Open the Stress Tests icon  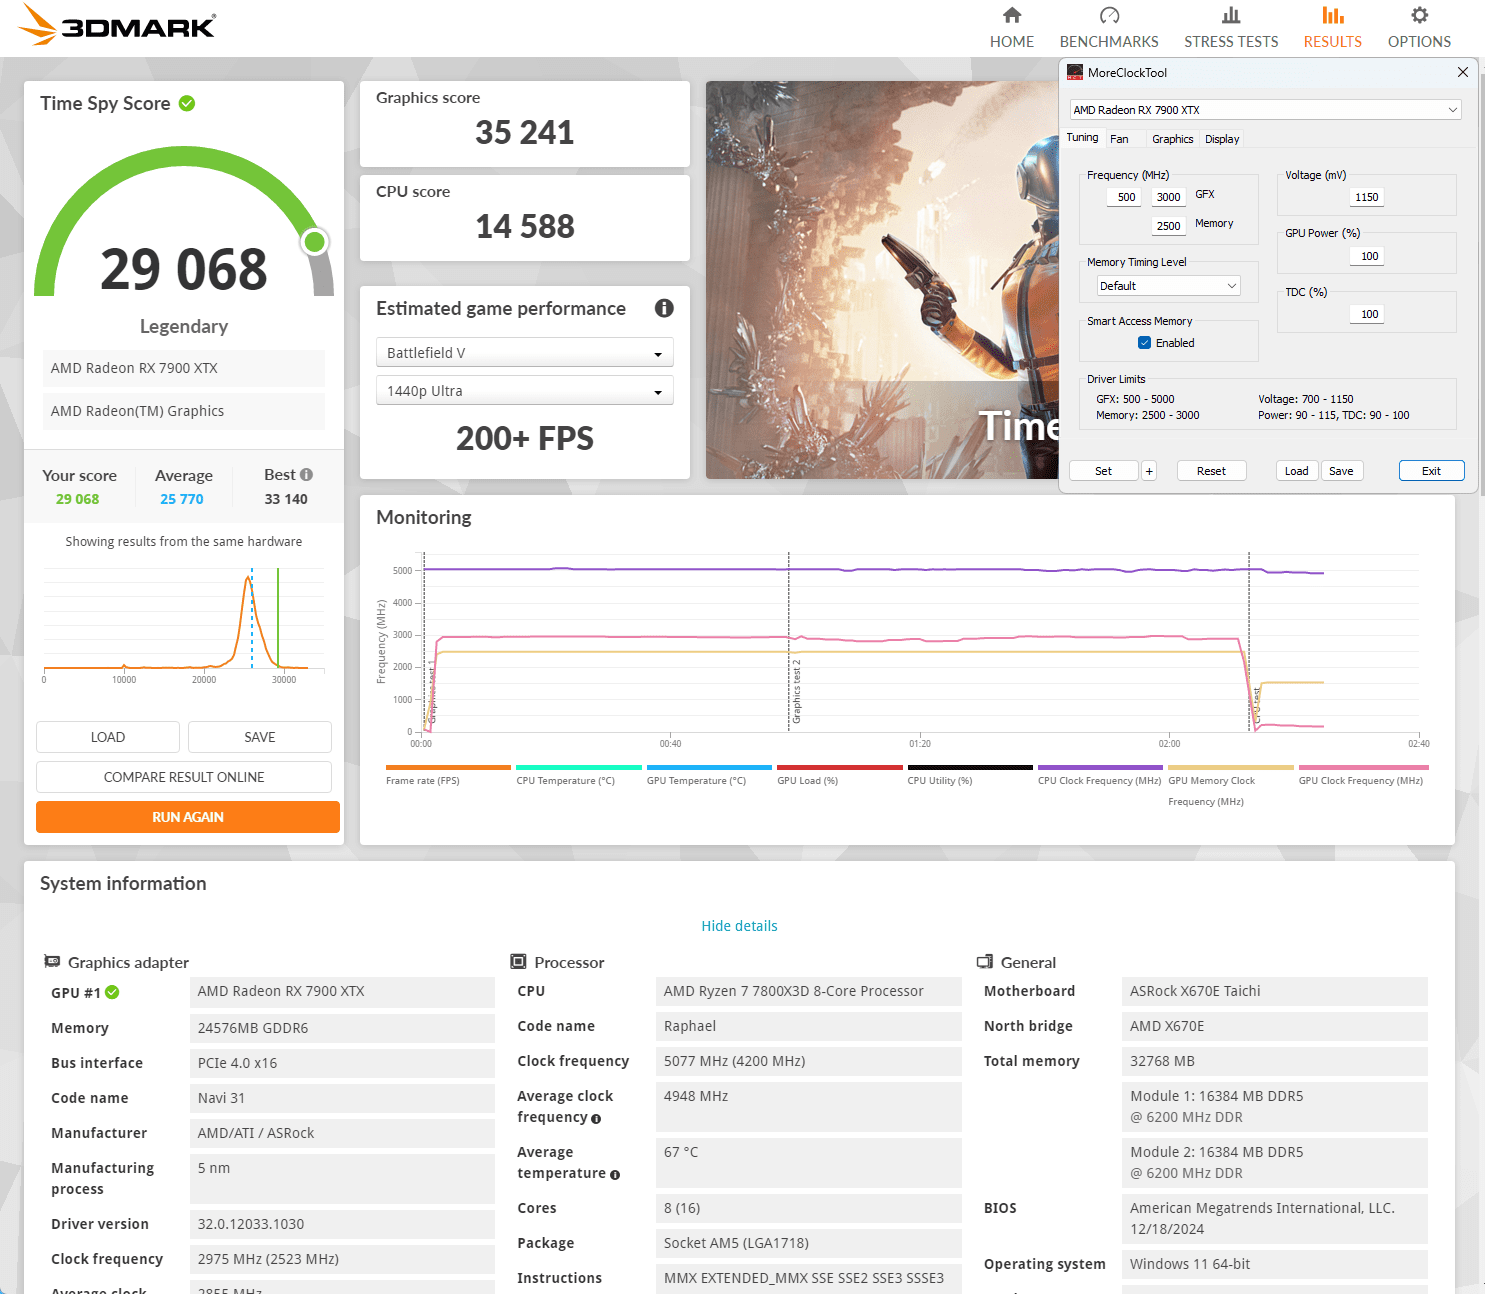click(1231, 15)
